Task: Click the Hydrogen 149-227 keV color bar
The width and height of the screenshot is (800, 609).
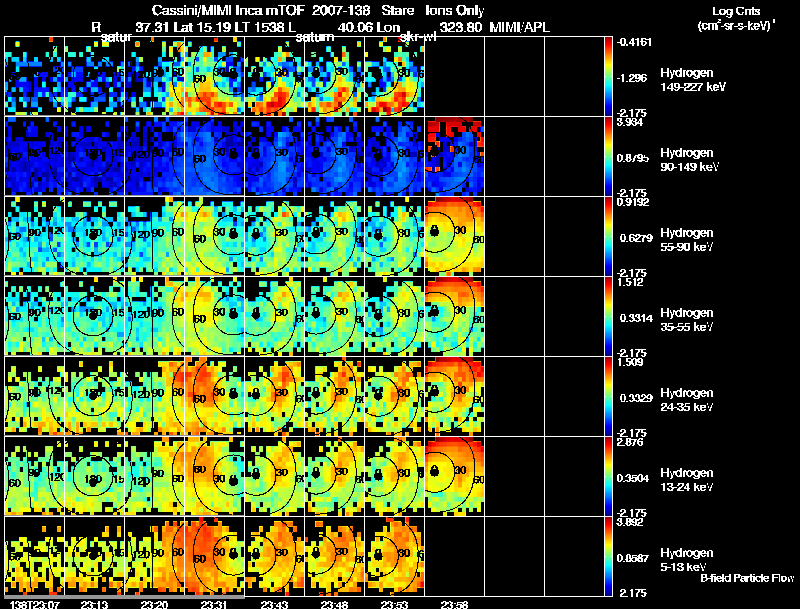Action: pos(608,76)
